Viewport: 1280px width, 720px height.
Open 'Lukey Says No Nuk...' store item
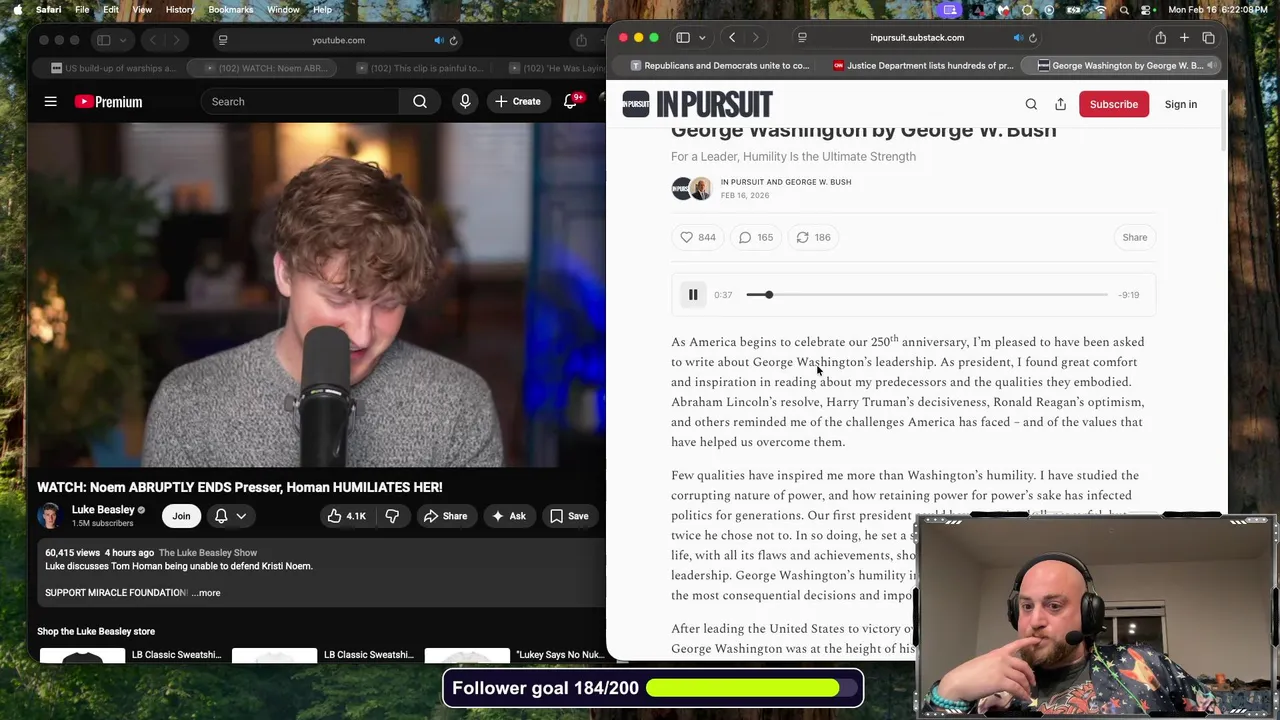click(560, 655)
